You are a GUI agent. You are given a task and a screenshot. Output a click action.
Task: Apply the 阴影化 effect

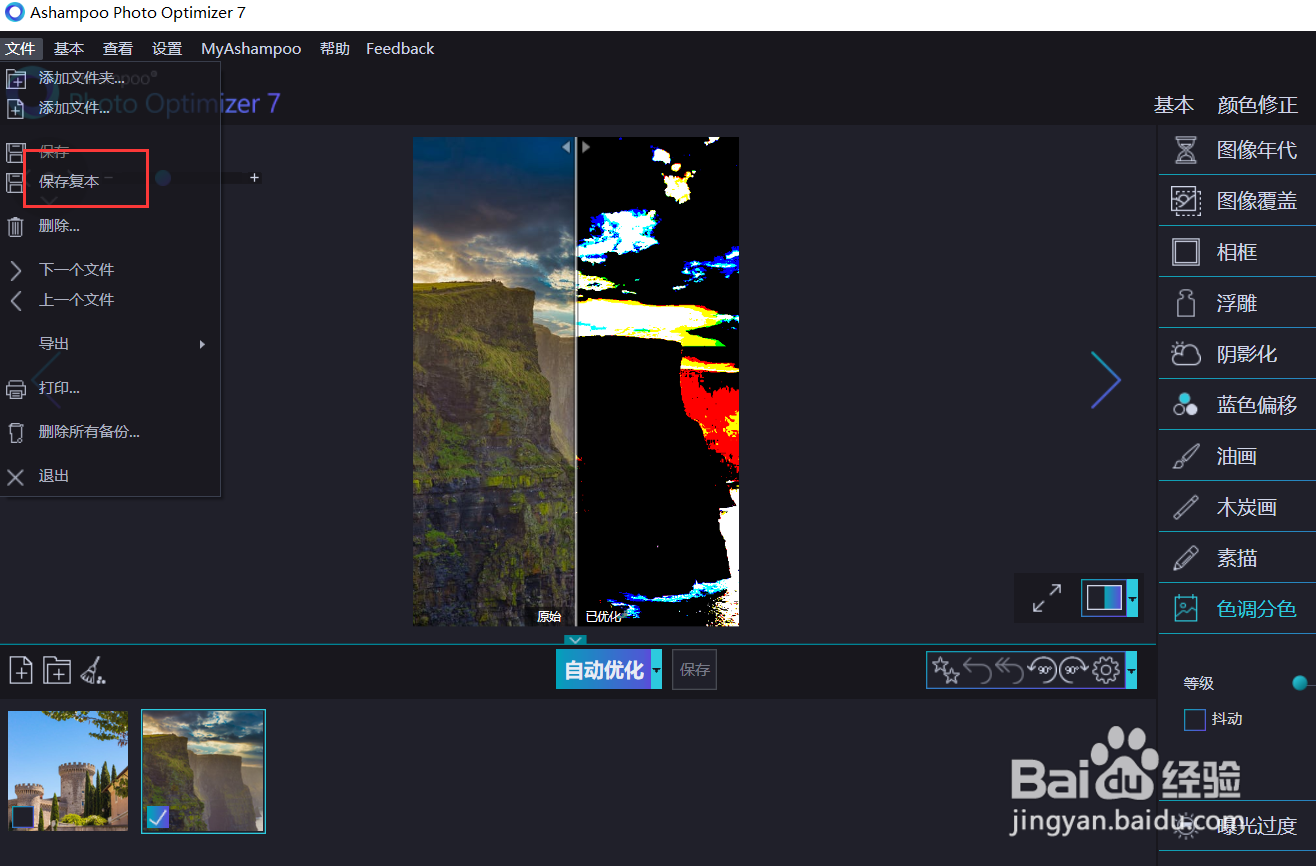(x=1238, y=354)
